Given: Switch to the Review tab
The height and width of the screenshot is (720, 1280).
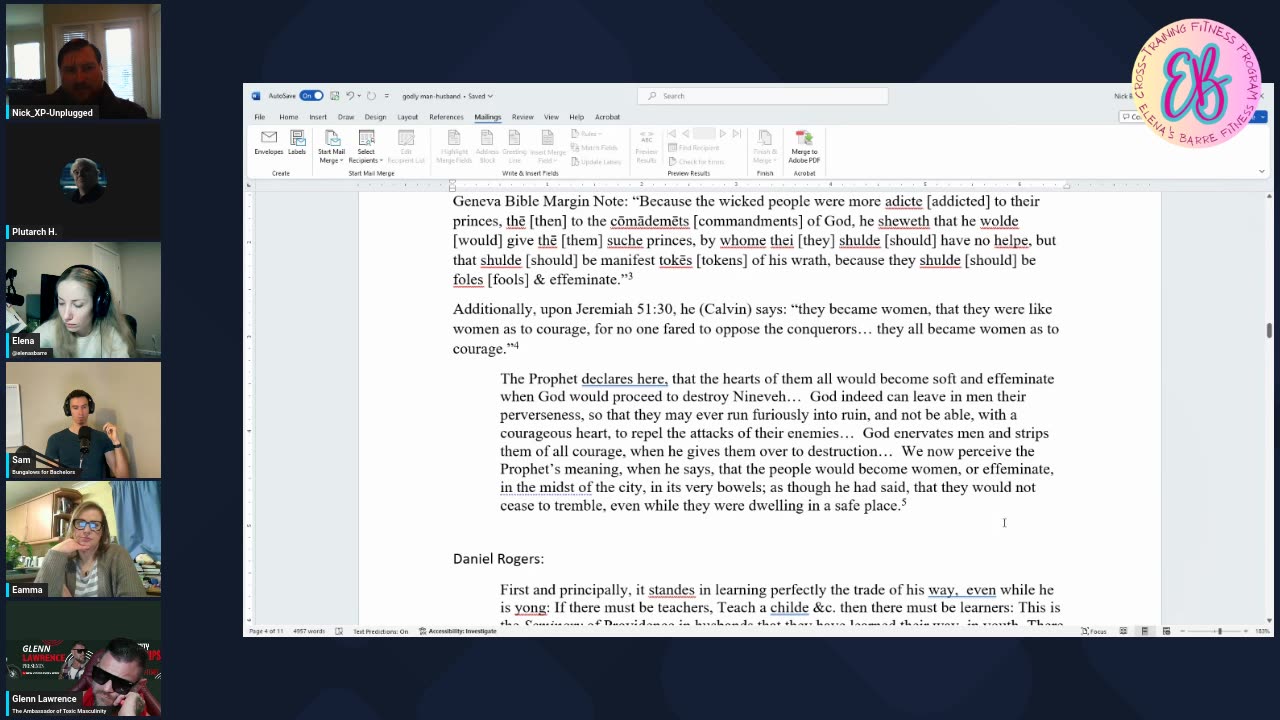Looking at the screenshot, I should click(x=522, y=117).
